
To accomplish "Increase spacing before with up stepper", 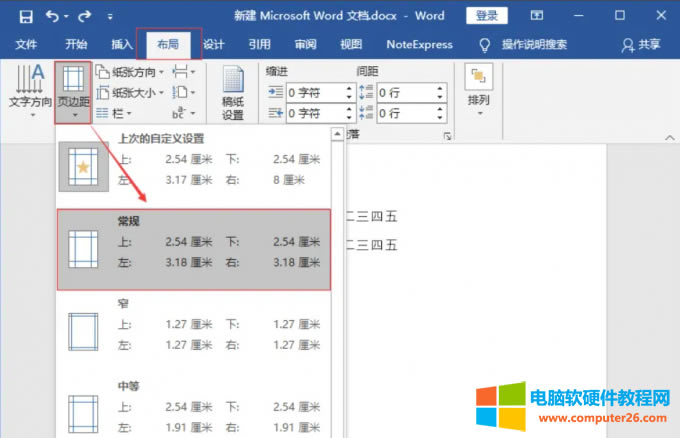I will click(440, 88).
